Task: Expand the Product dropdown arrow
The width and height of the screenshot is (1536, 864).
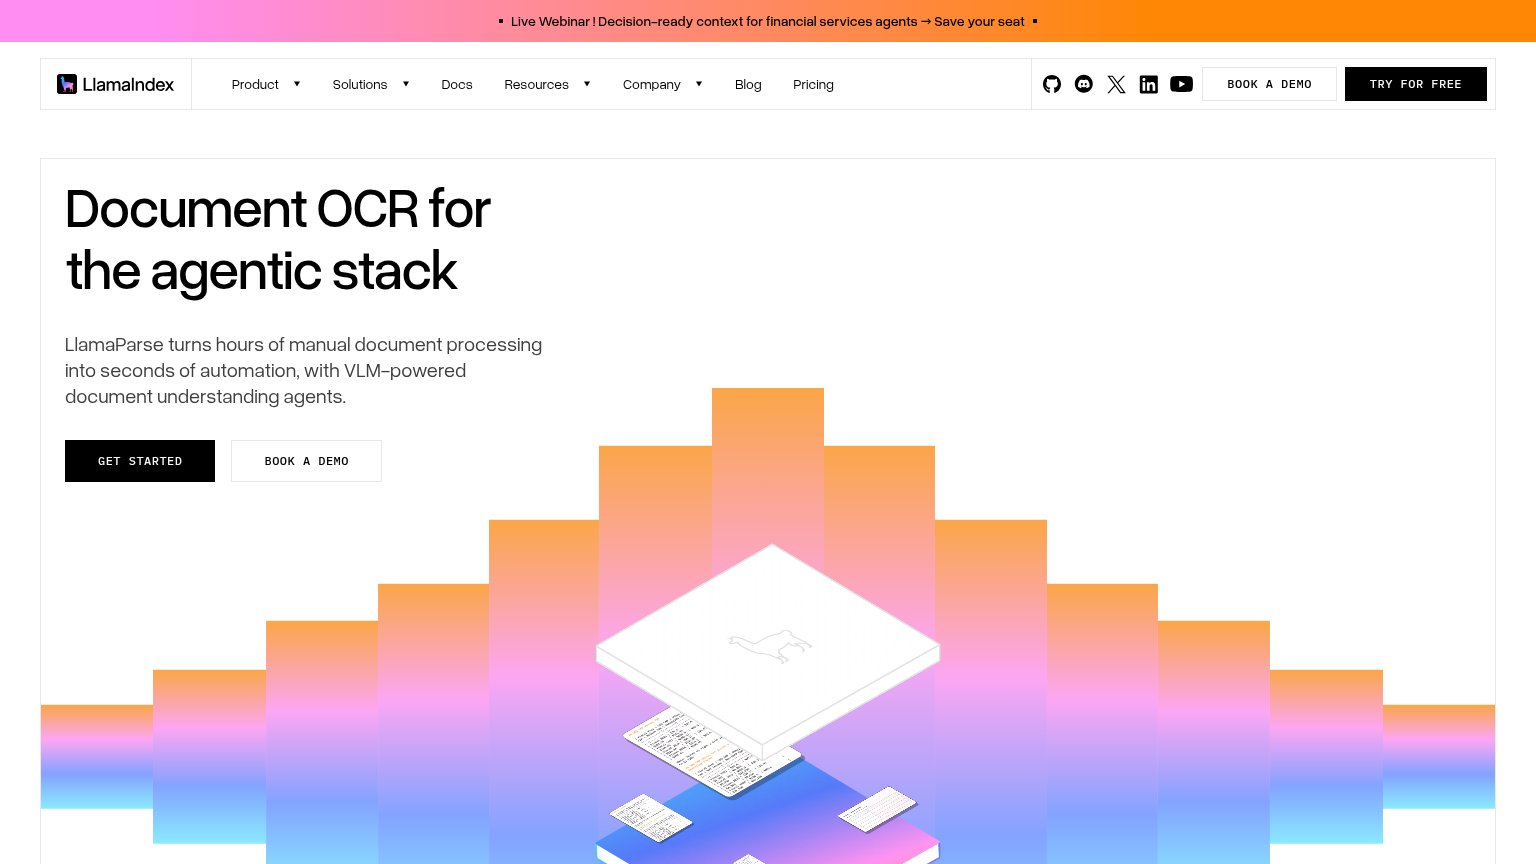Action: [297, 84]
